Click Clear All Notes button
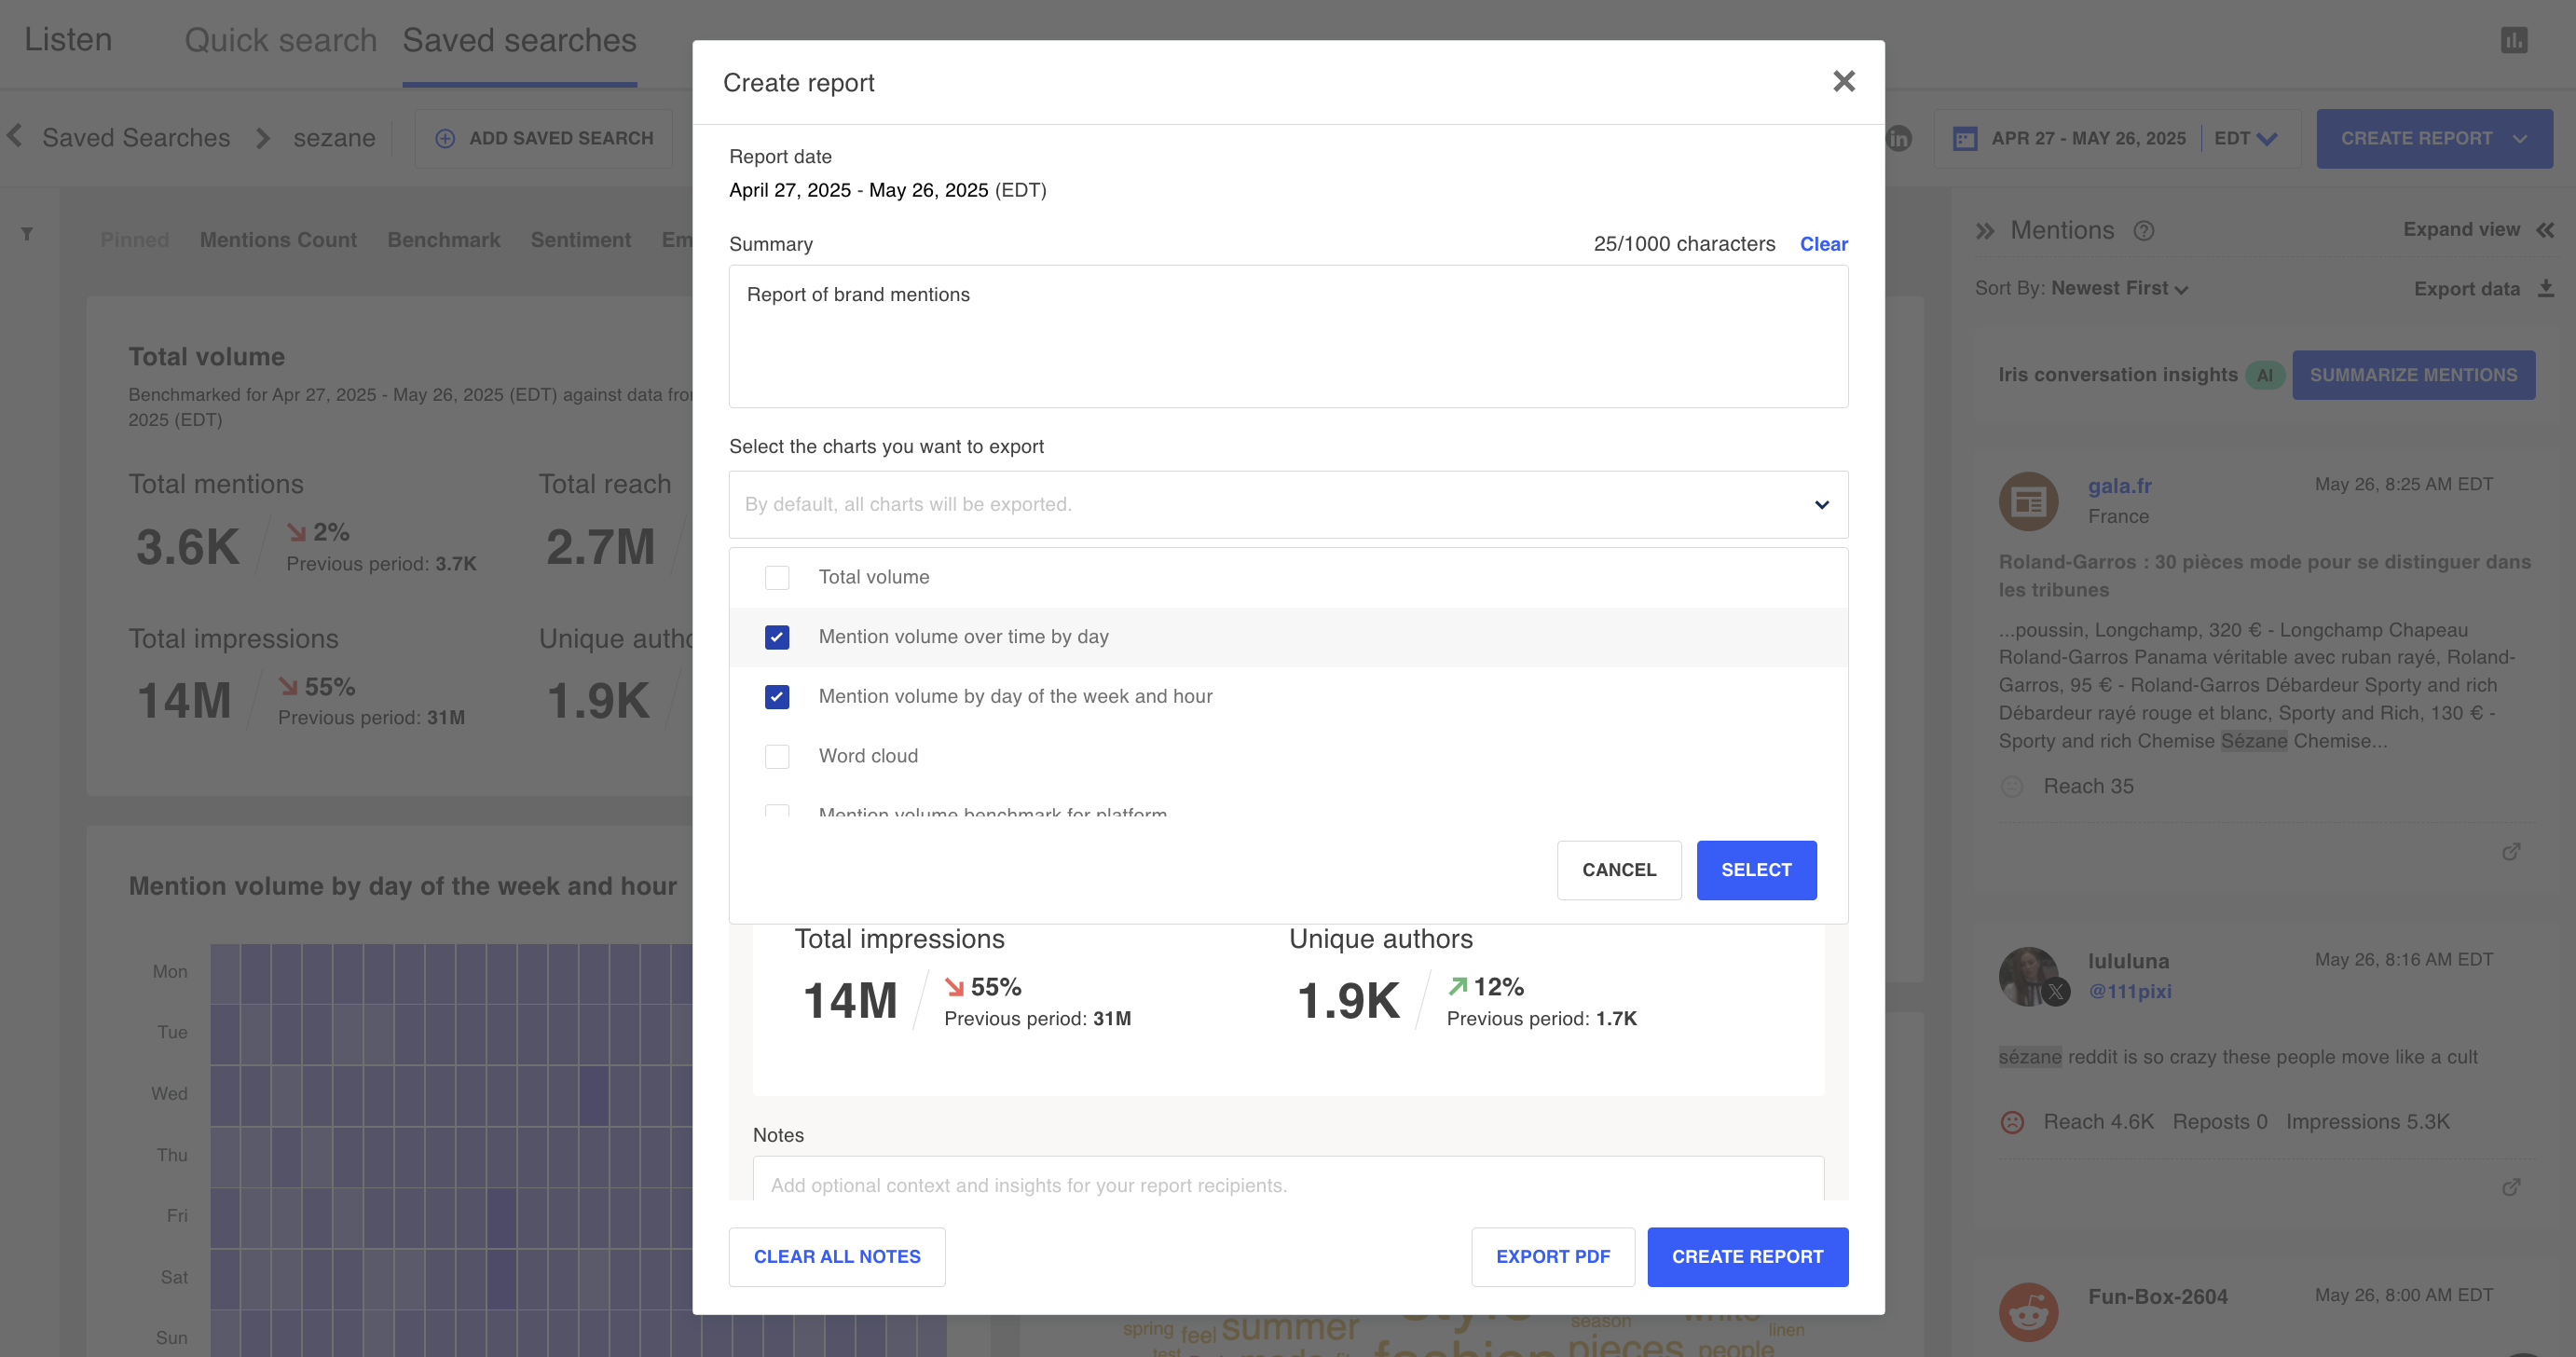 (x=837, y=1257)
